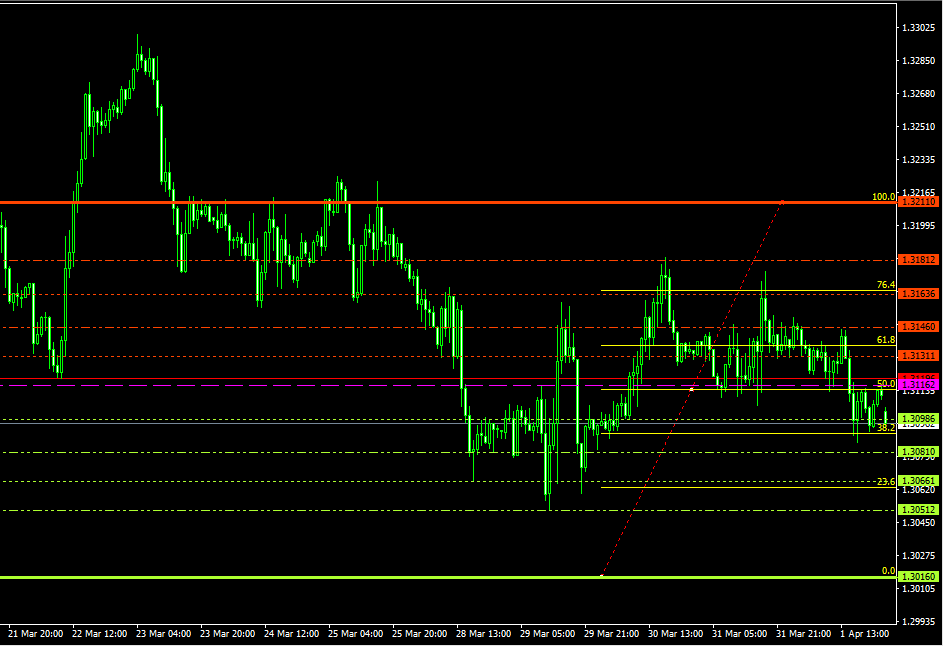The image size is (943, 647).
Task: Click the magenta 1.31162 price label
Action: (918, 385)
